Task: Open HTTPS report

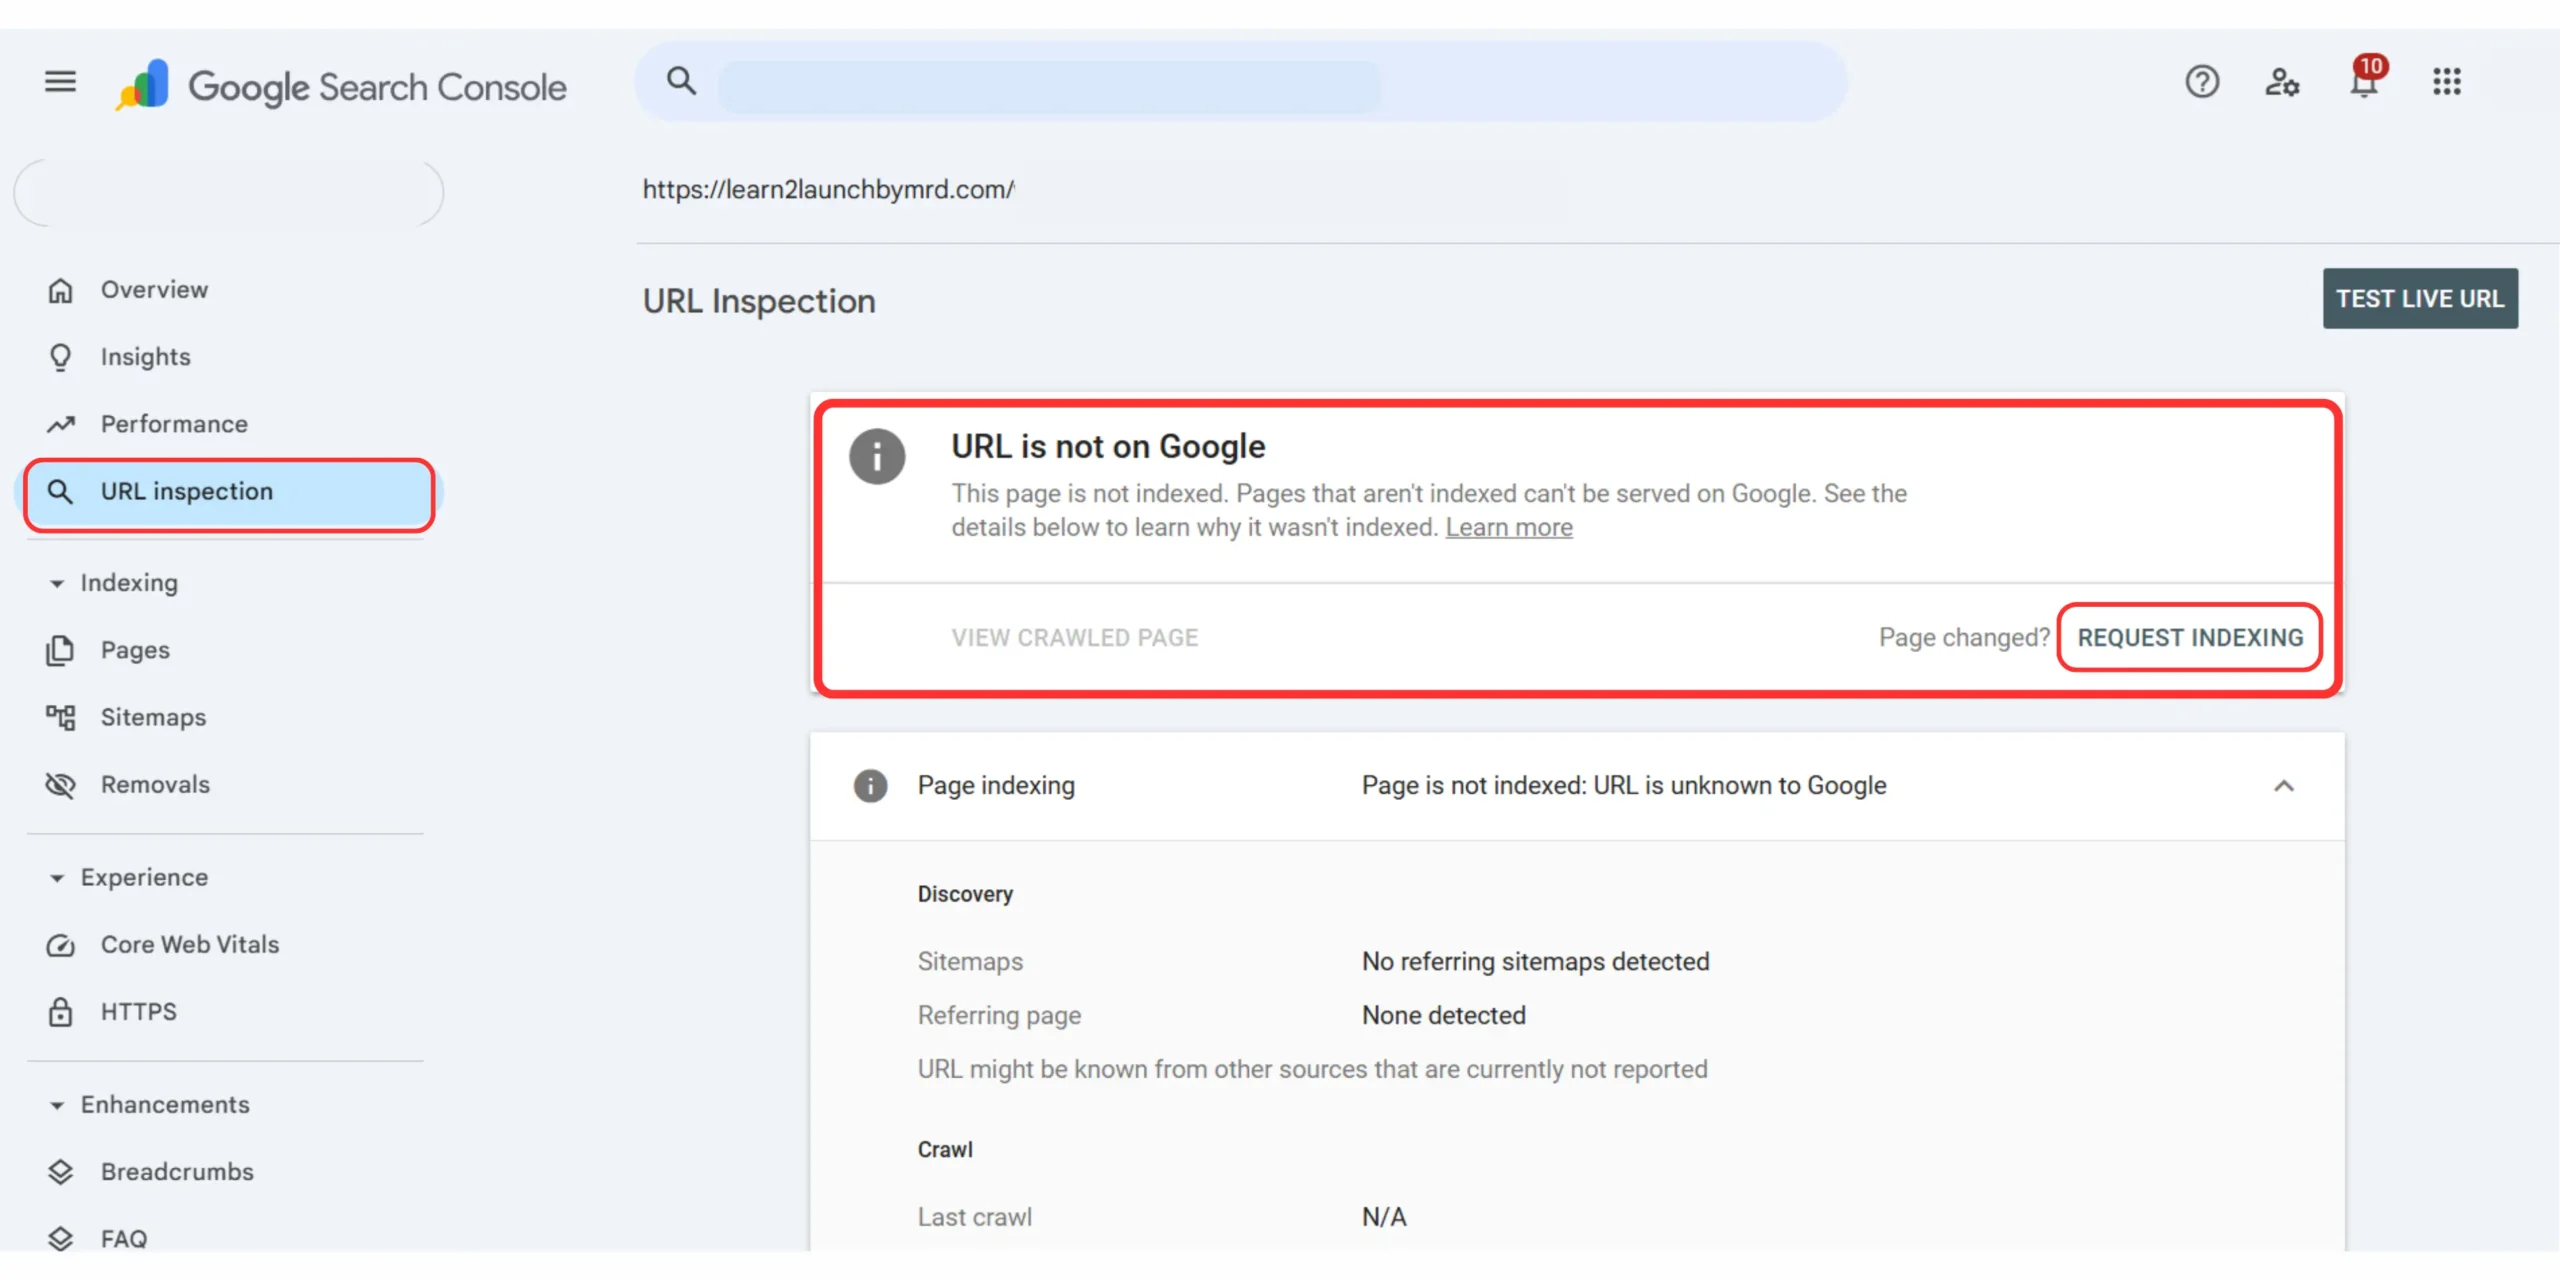Action: click(x=230, y=1012)
